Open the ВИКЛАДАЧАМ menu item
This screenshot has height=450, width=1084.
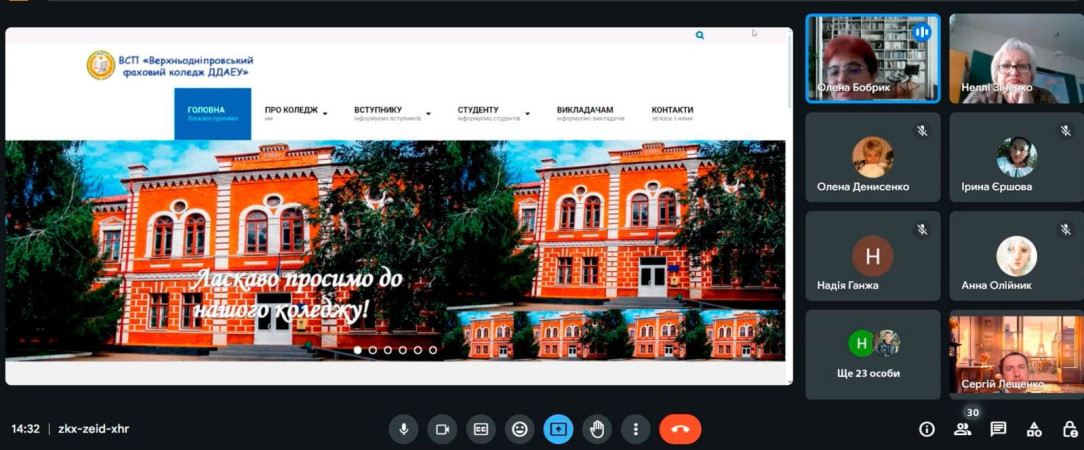585,112
